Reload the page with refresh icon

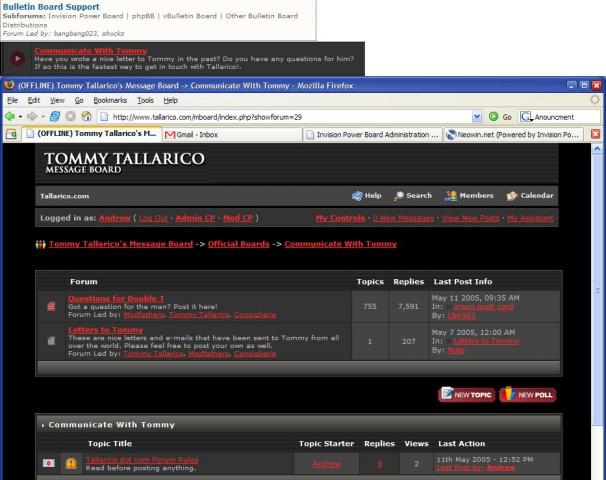[55, 116]
